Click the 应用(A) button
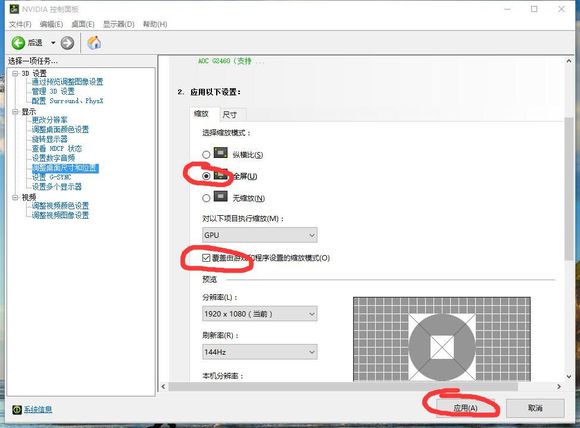 pos(465,408)
